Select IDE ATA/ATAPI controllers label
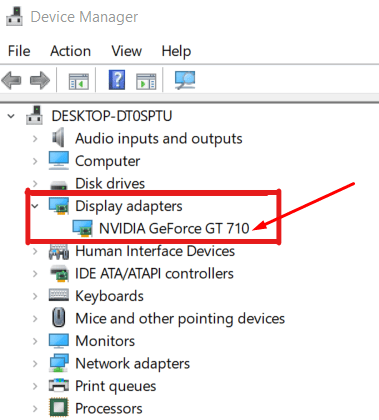Screen dimensions: 379x420 (x=154, y=274)
